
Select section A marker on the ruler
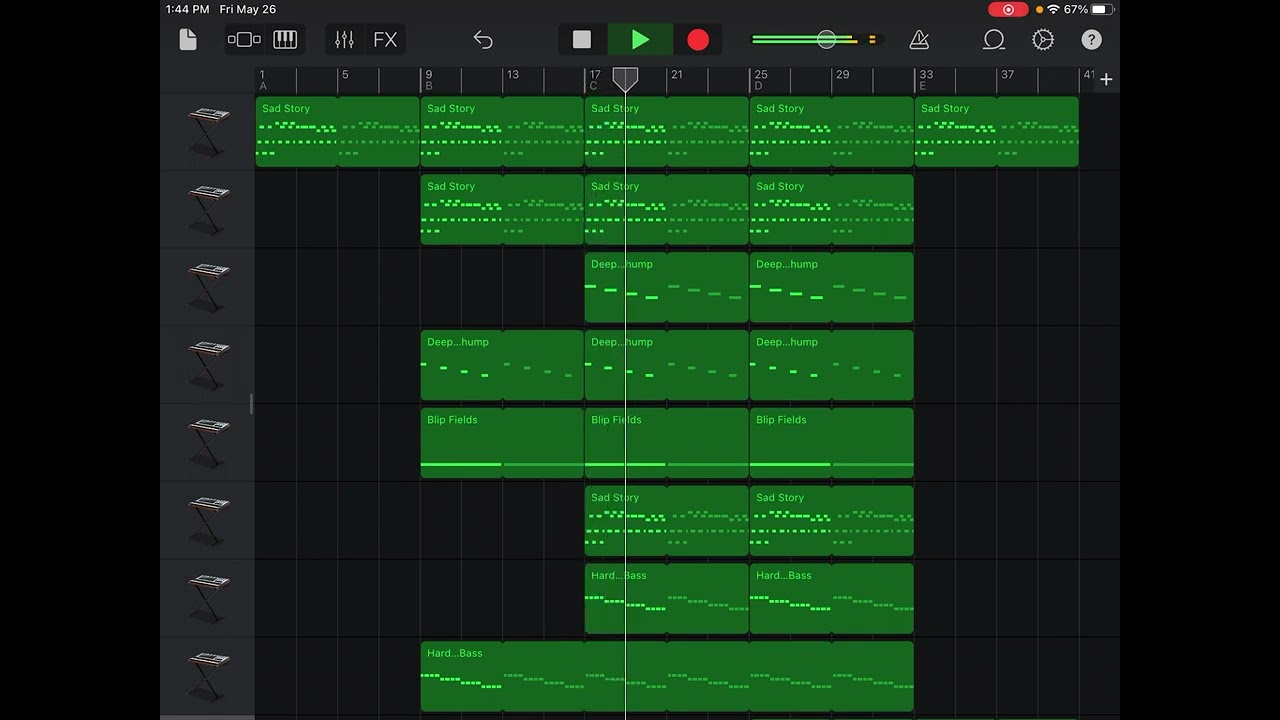coord(263,86)
